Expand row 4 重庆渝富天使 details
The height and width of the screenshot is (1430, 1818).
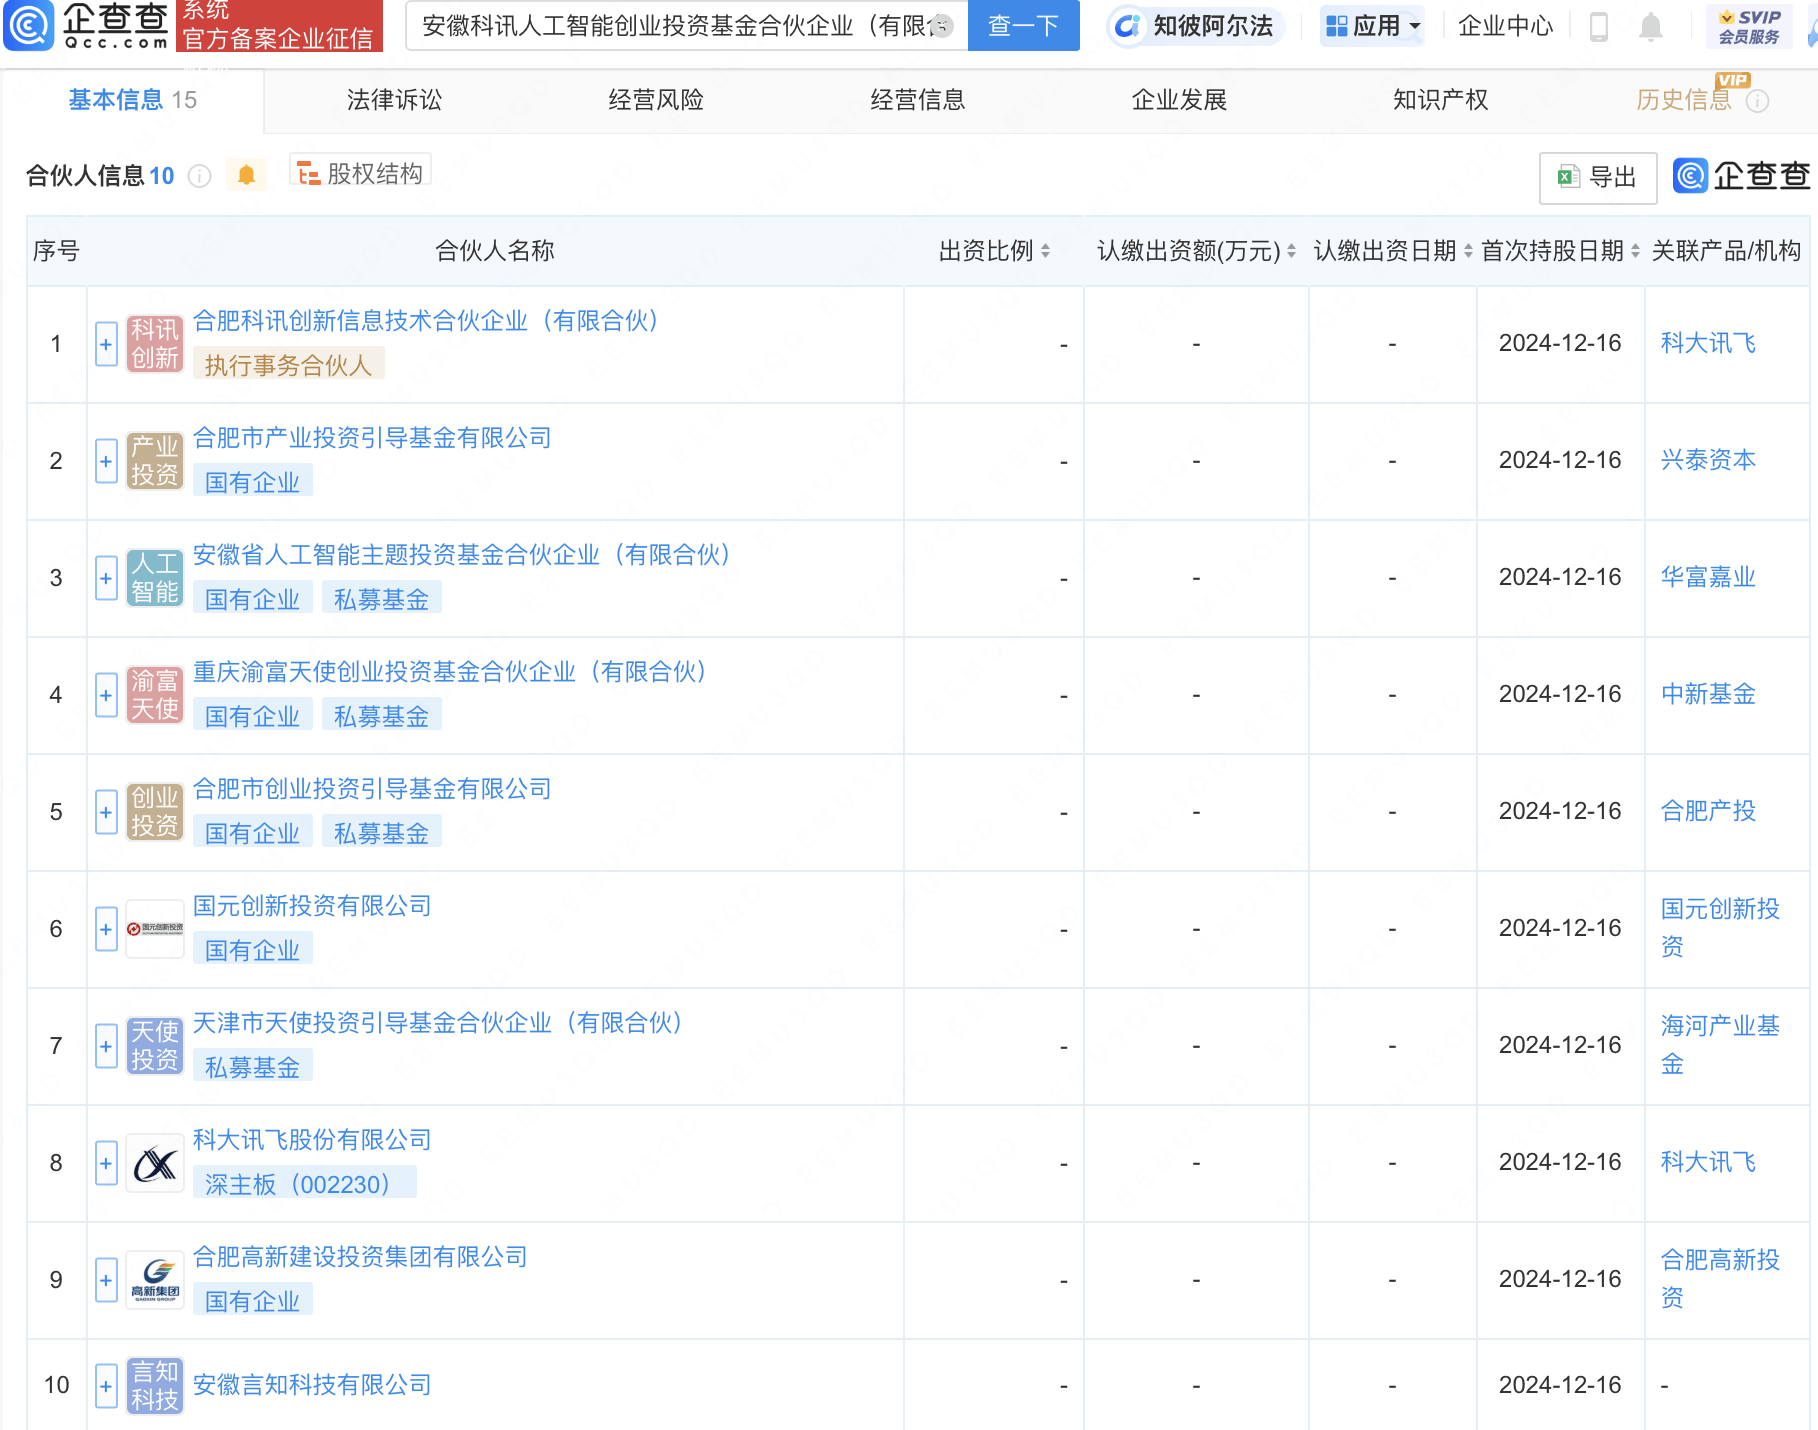coord(106,695)
